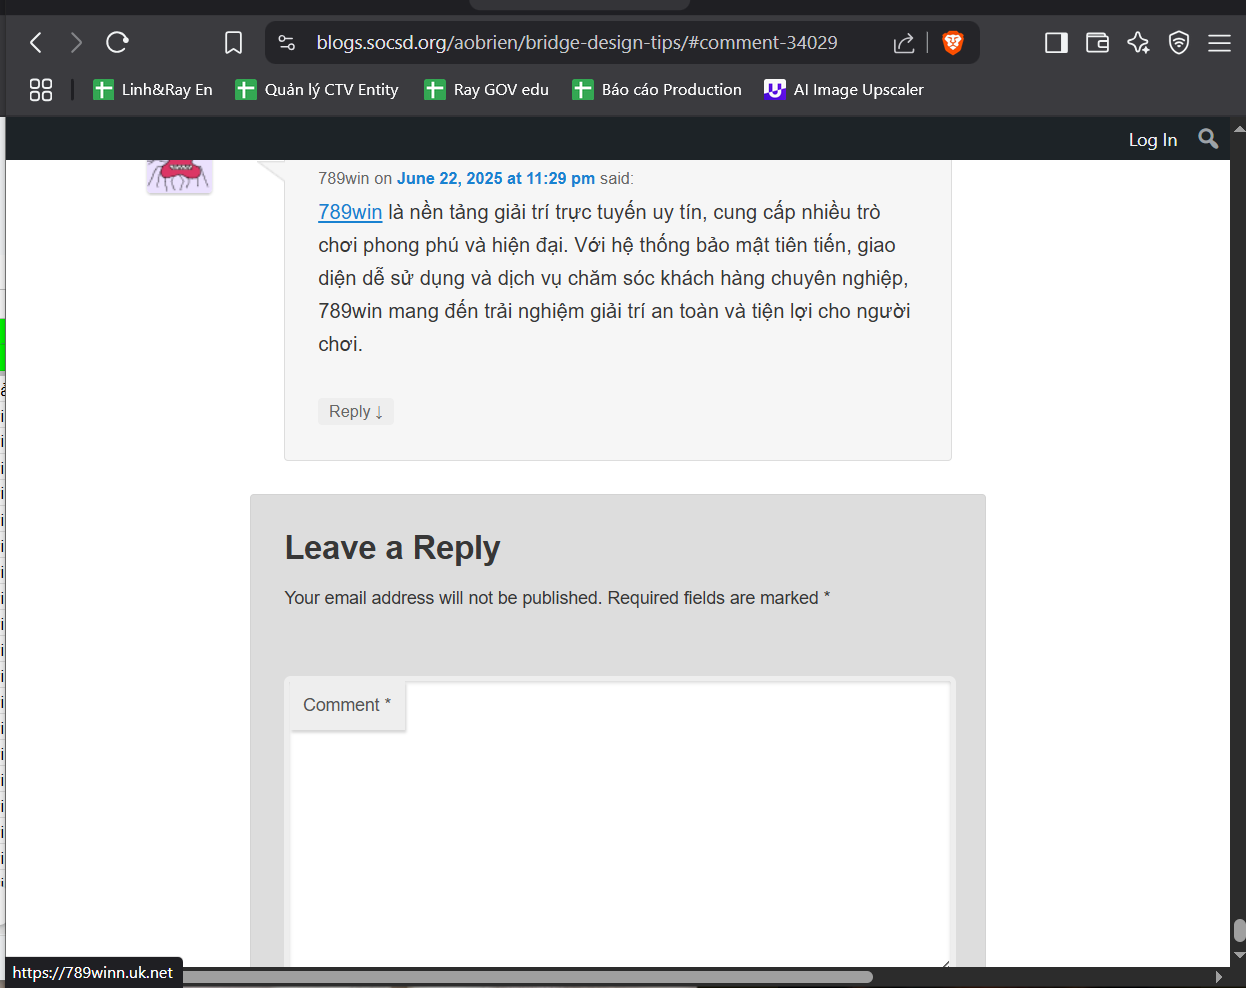This screenshot has width=1246, height=988.
Task: Click the vertical scrollbar thumb
Action: [1239, 931]
